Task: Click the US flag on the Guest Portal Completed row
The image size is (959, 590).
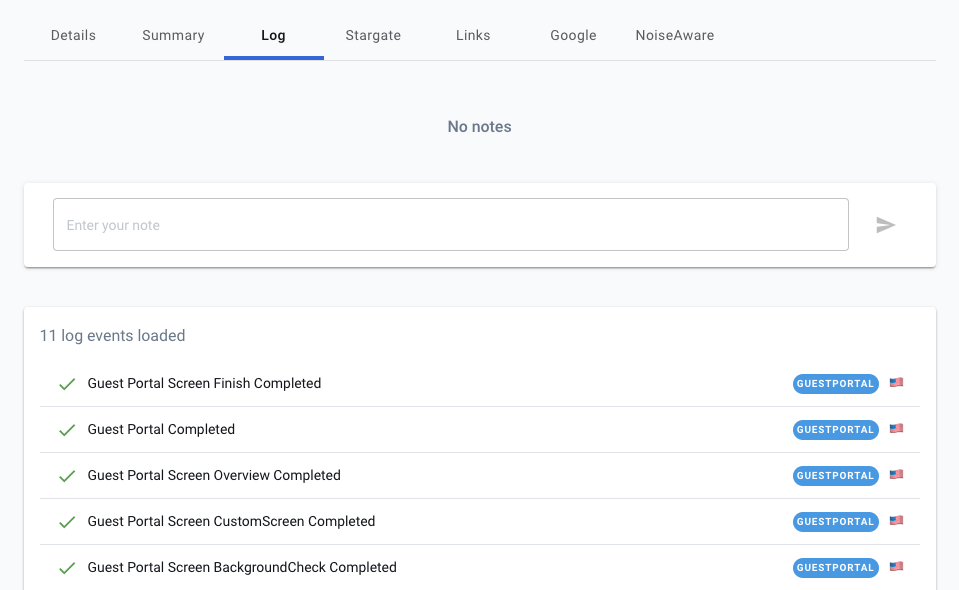Action: [895, 429]
